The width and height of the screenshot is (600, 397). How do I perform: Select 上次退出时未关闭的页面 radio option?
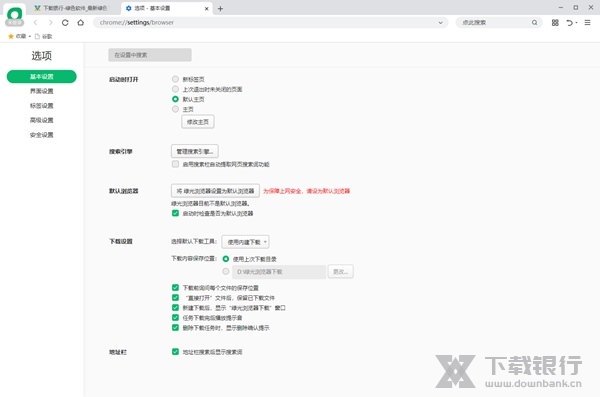pos(175,89)
